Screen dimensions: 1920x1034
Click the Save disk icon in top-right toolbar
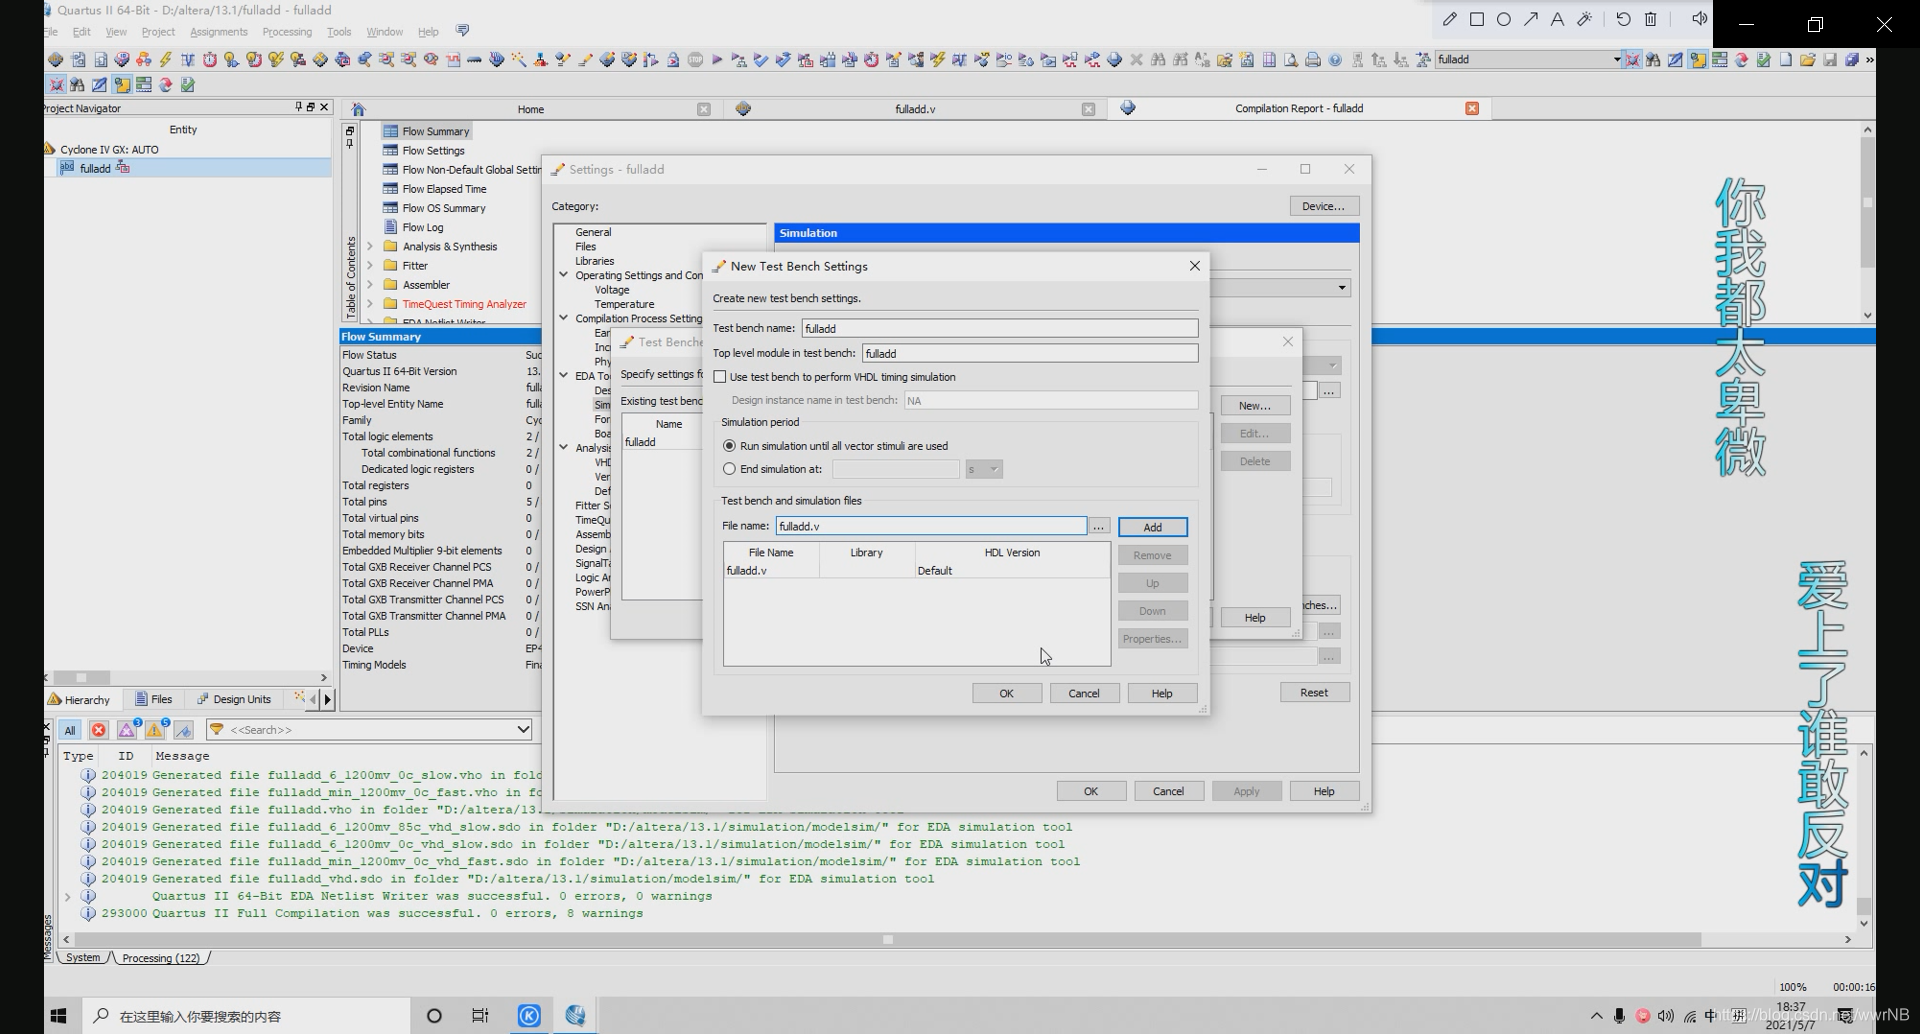tap(1830, 60)
